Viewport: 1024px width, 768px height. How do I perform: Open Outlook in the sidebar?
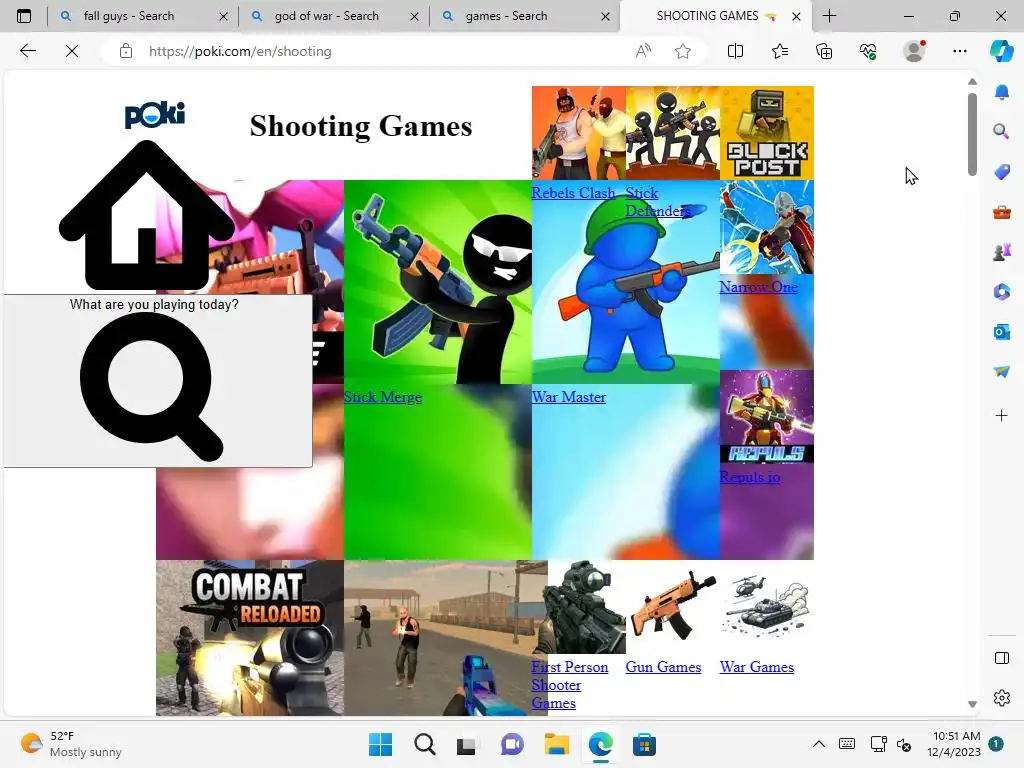(1002, 332)
